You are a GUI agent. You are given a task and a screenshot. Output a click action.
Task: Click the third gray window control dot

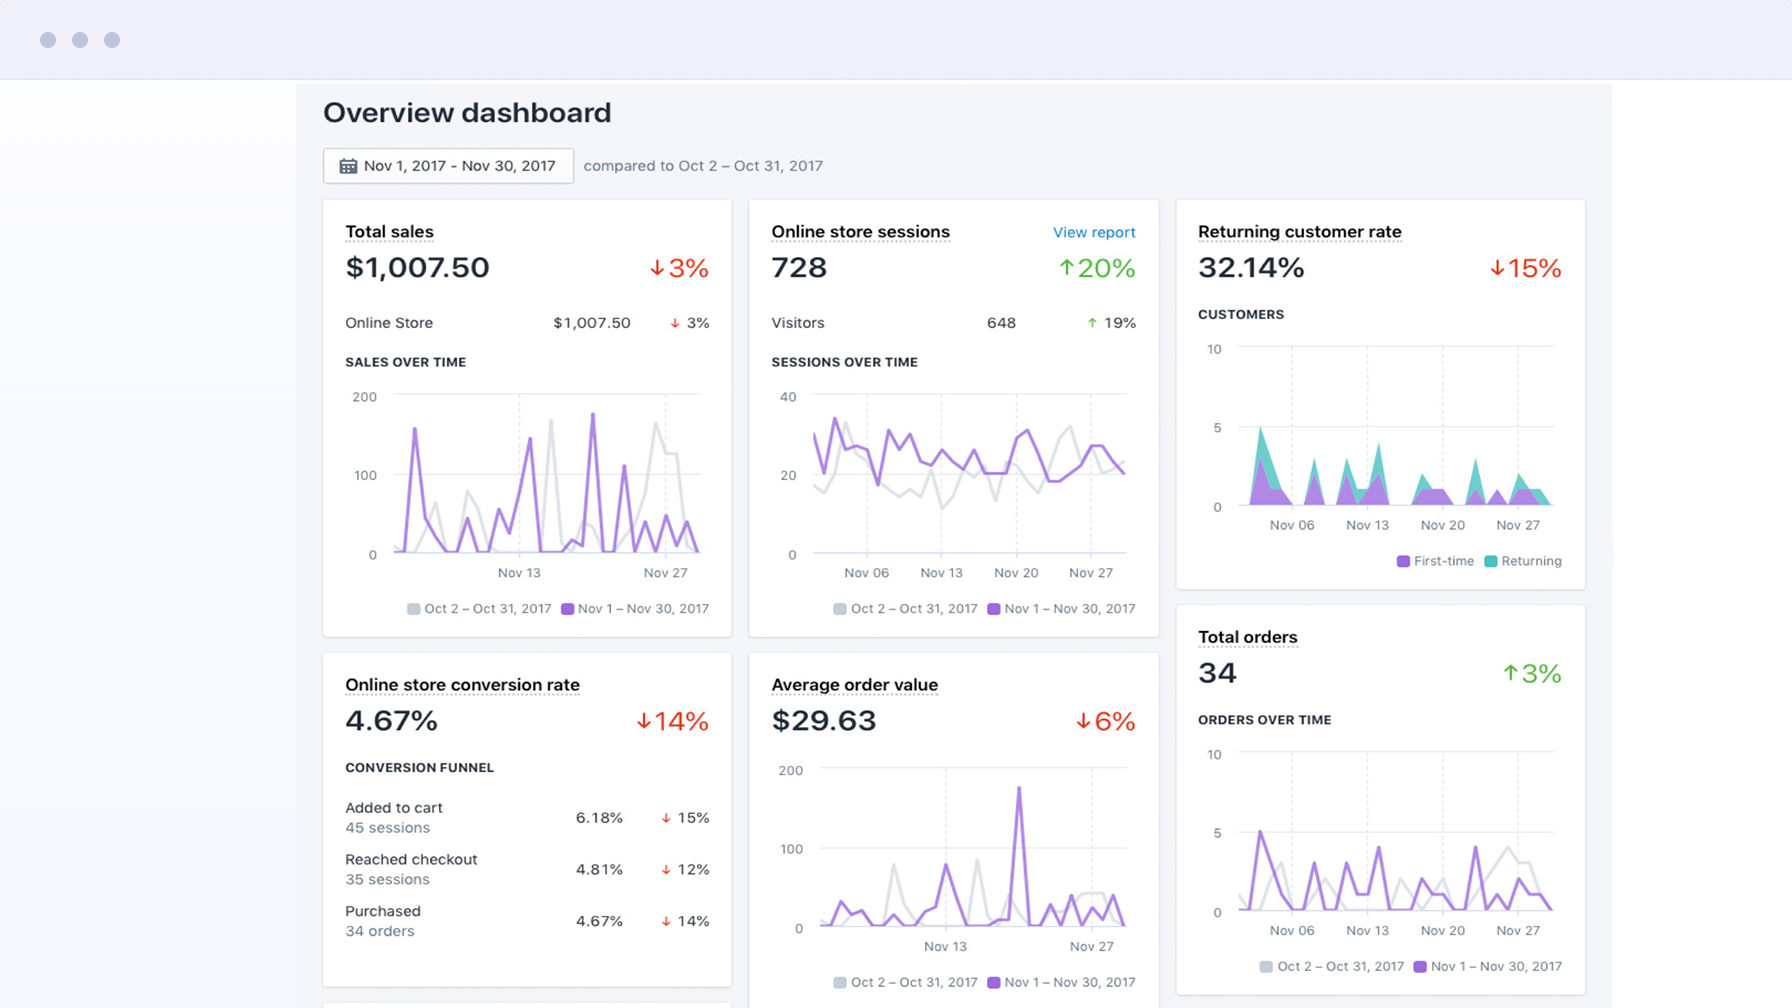pos(112,40)
